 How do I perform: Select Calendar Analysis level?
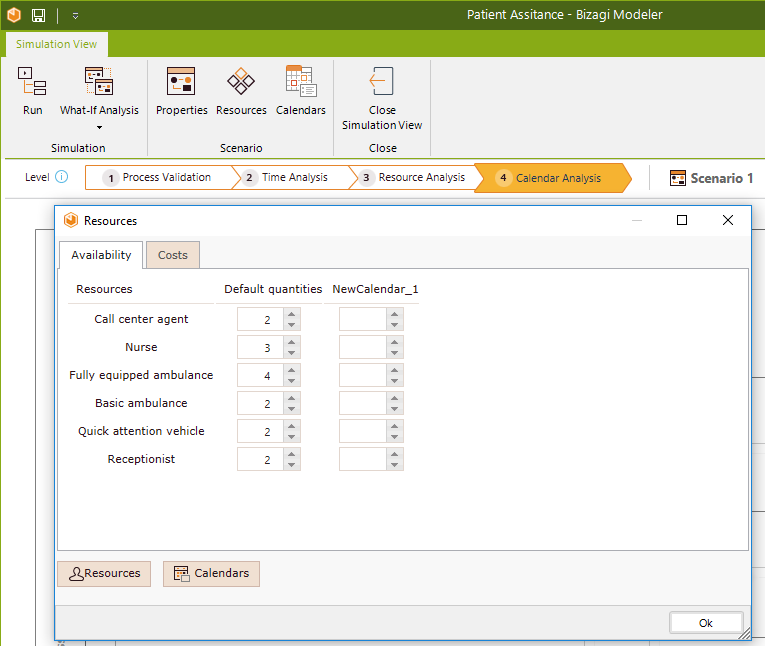pyautogui.click(x=552, y=178)
